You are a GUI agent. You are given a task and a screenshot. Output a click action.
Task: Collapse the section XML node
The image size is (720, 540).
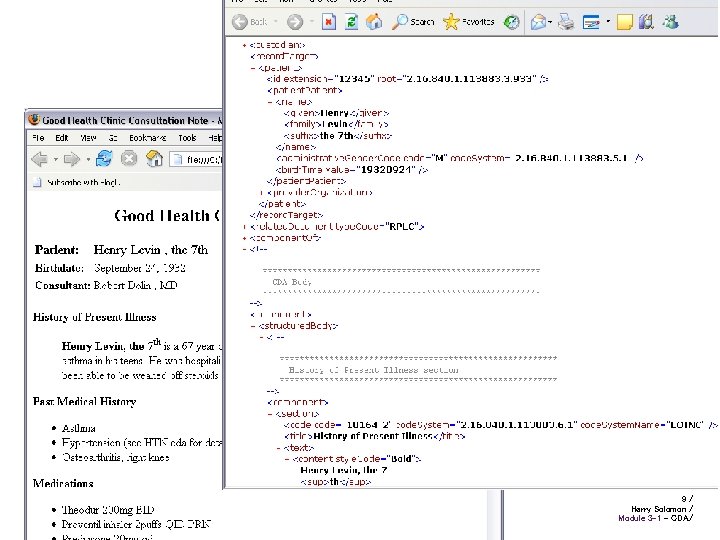click(270, 413)
